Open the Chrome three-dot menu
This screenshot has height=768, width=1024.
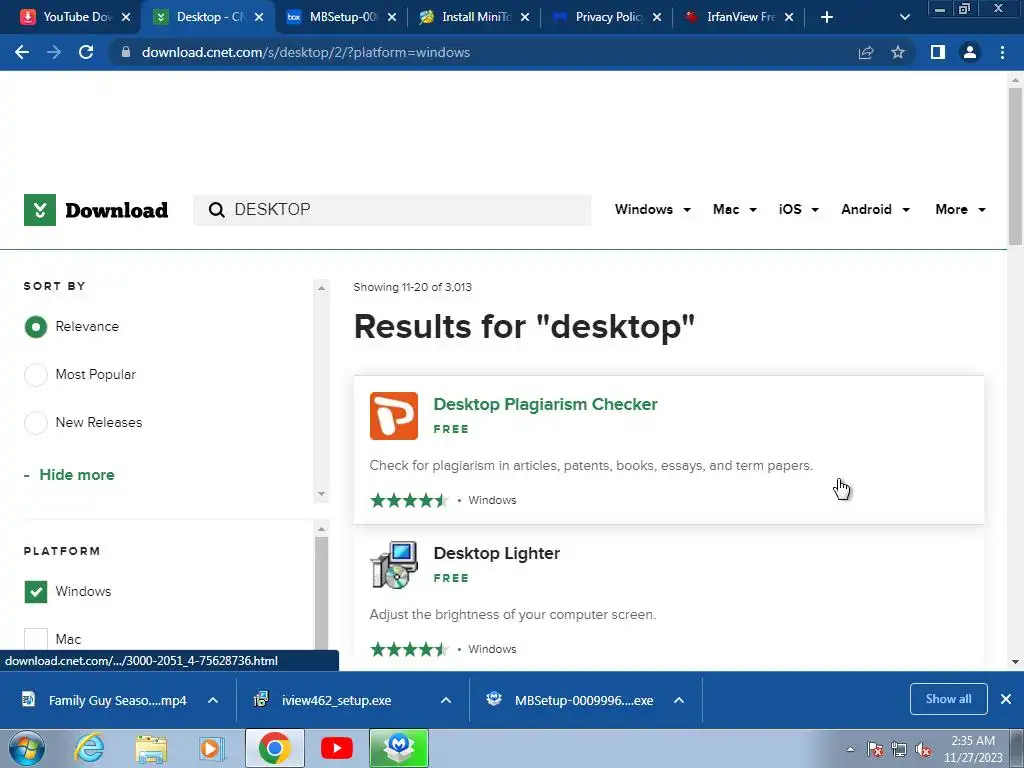(x=1002, y=52)
